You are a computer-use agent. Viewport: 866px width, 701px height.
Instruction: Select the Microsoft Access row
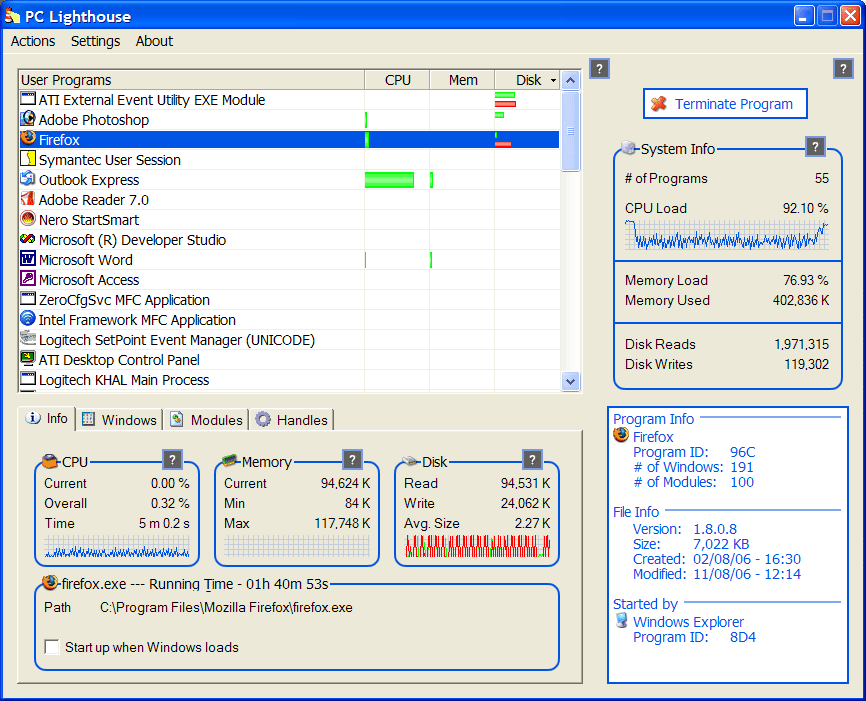tap(289, 280)
